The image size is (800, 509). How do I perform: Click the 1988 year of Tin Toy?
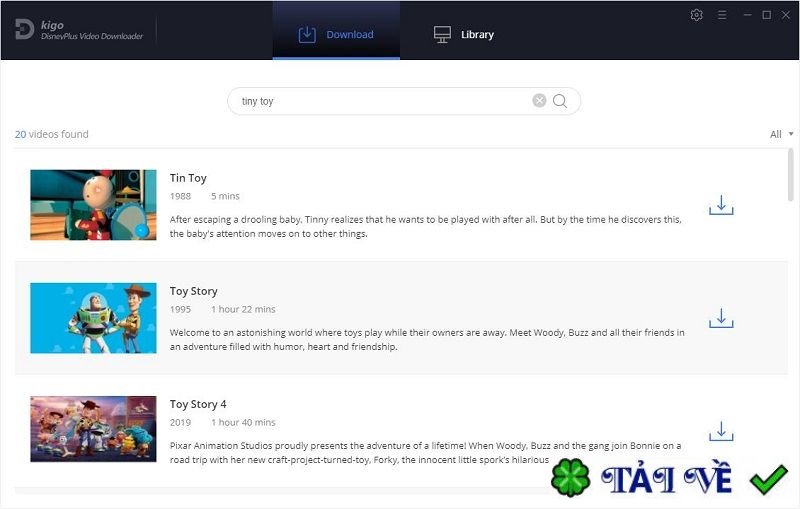click(180, 196)
